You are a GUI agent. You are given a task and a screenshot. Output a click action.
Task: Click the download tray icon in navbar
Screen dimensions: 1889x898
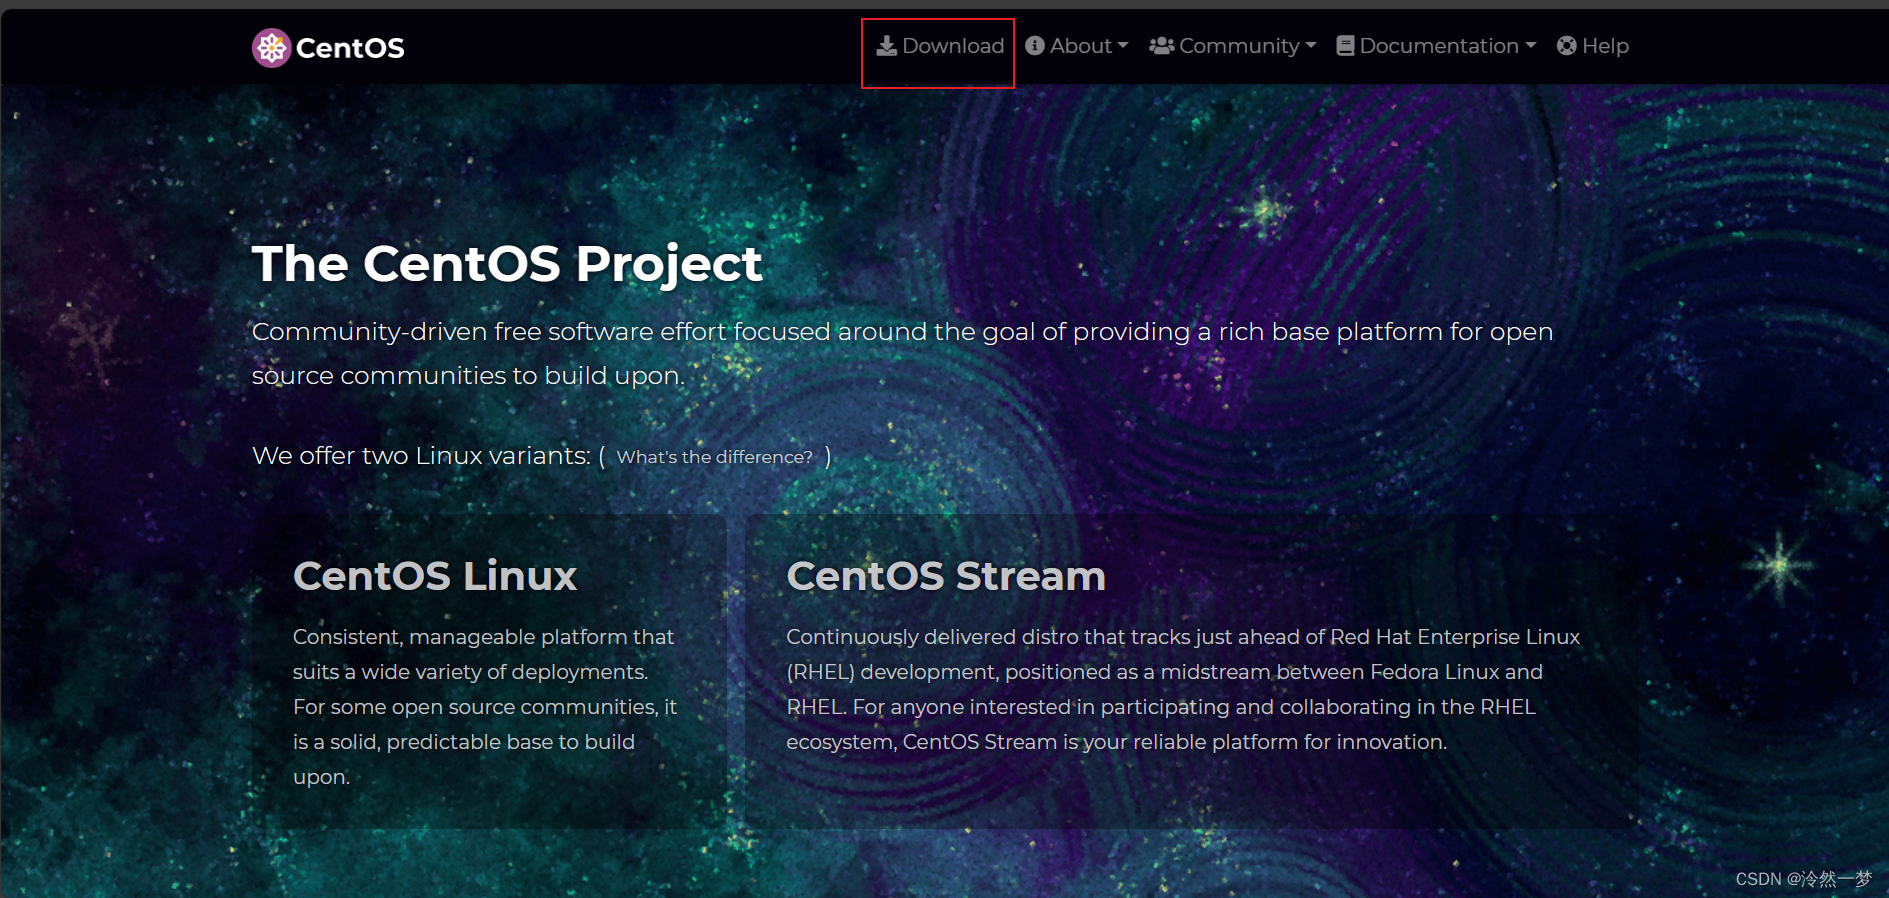click(887, 46)
